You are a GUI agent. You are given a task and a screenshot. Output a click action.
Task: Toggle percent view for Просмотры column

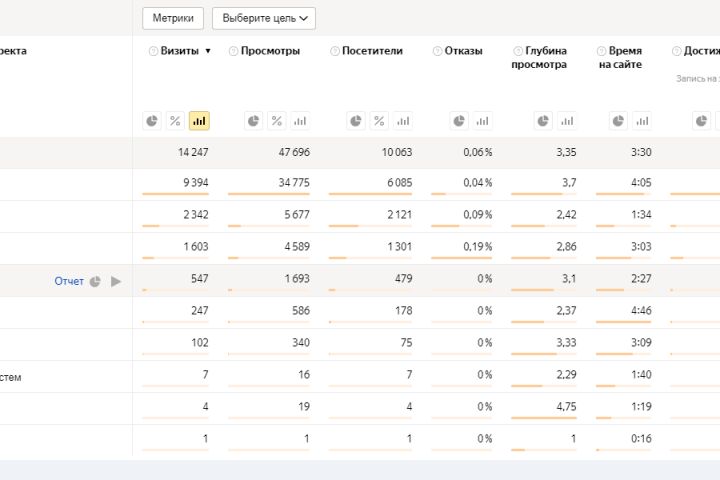point(277,121)
